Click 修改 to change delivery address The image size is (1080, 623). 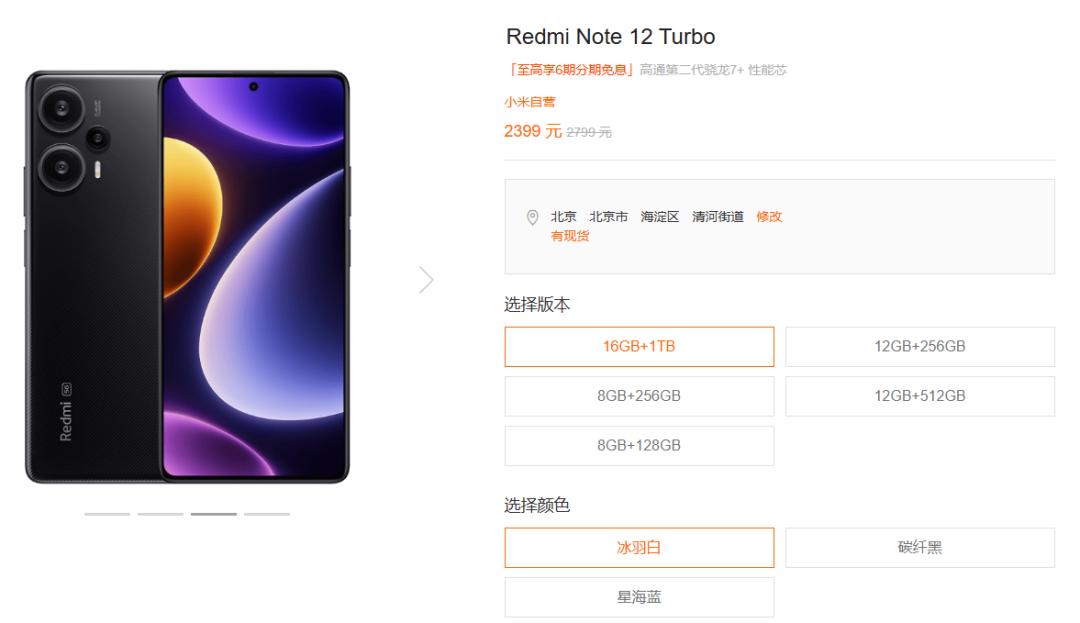[769, 217]
